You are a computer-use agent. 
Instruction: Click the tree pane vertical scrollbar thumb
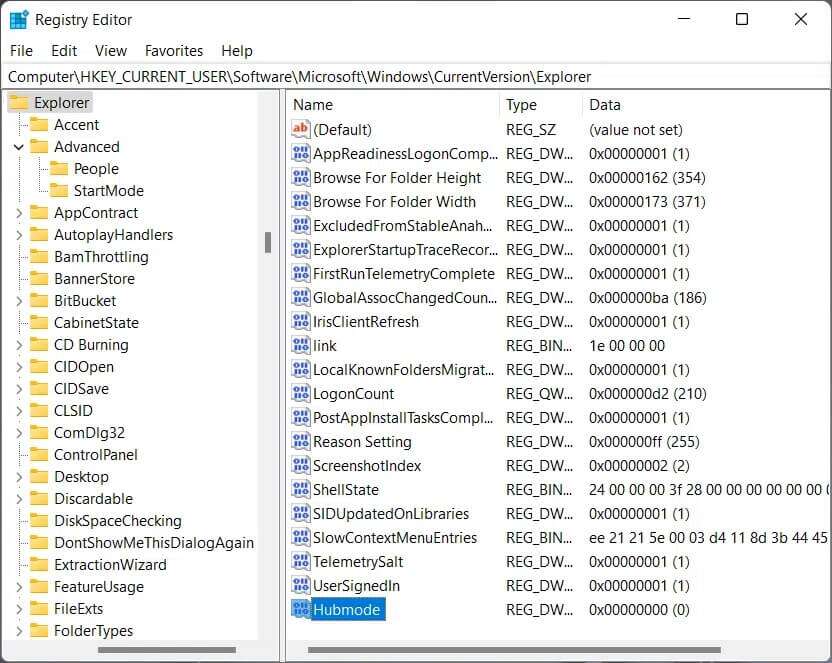coord(268,242)
